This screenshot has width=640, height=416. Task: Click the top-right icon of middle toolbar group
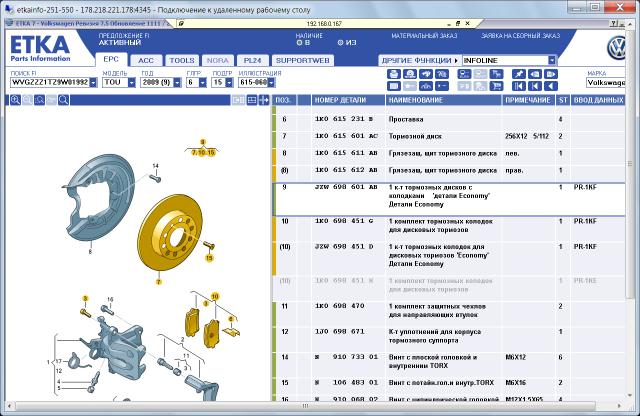click(496, 74)
